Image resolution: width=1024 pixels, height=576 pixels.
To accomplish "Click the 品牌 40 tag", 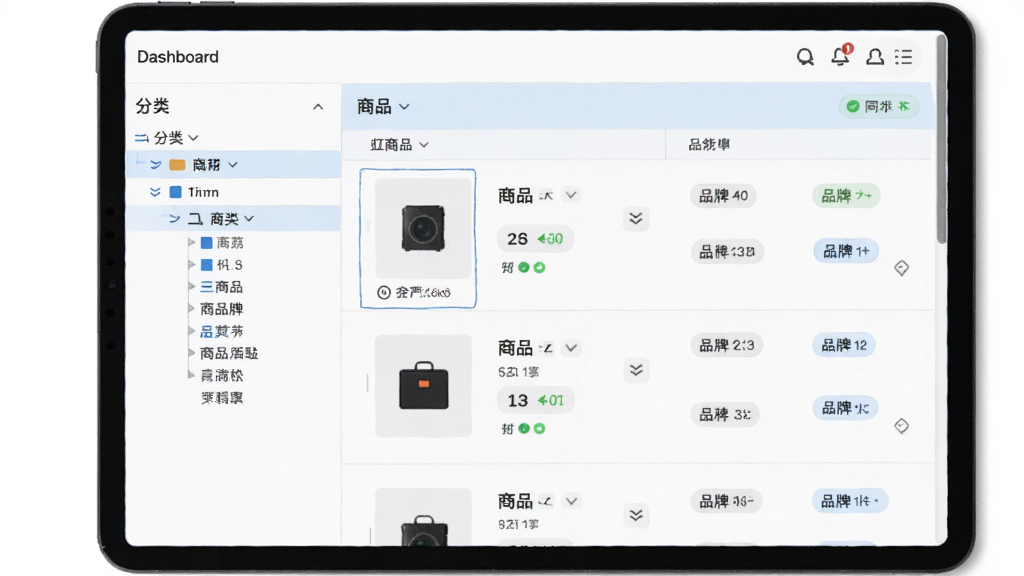I will click(723, 195).
